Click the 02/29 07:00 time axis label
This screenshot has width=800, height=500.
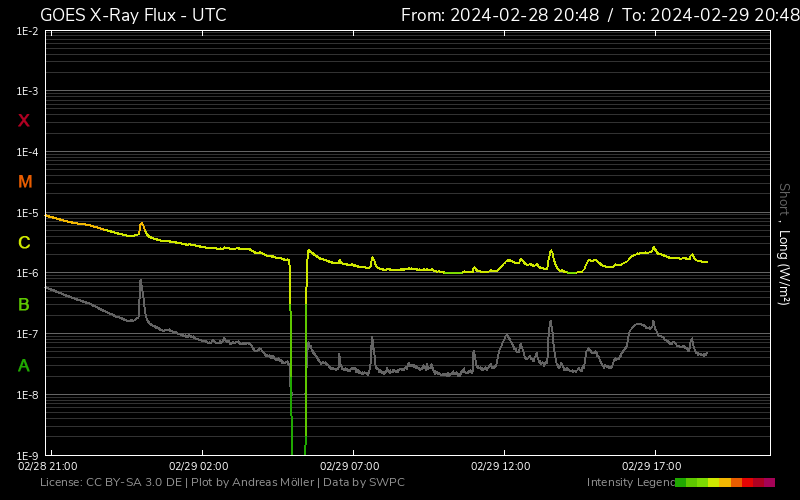349,466
